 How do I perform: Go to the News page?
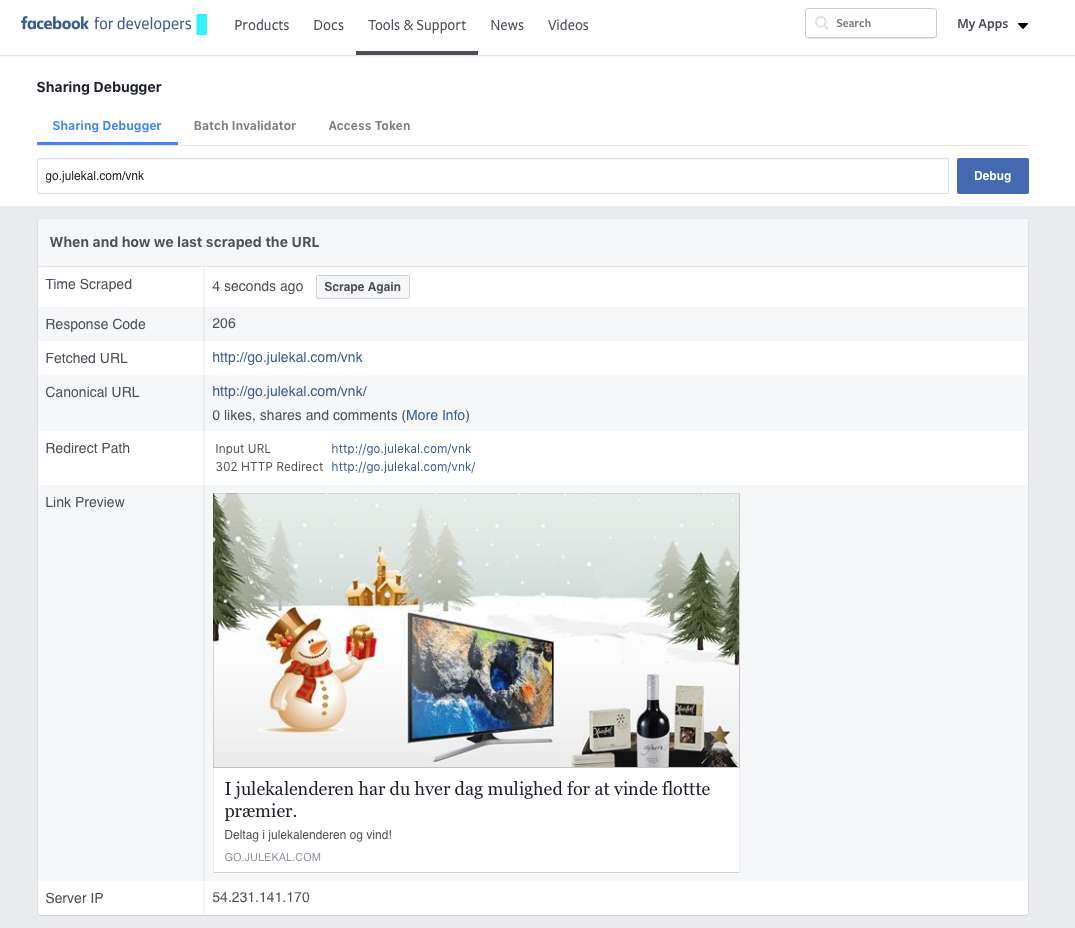coord(507,25)
